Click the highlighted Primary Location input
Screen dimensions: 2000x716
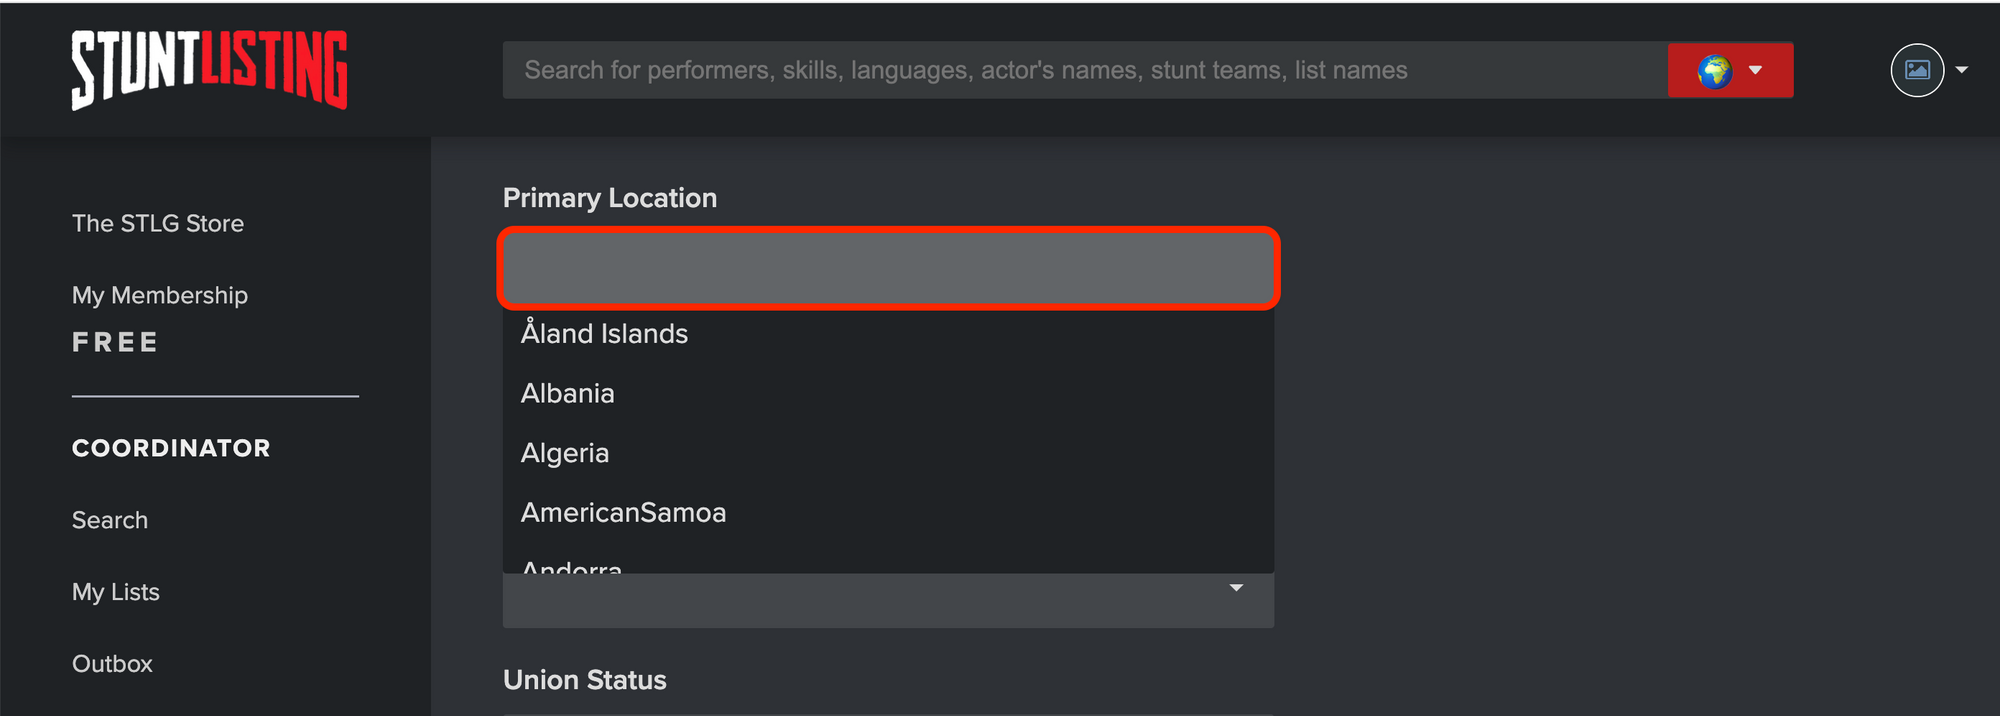coord(888,268)
